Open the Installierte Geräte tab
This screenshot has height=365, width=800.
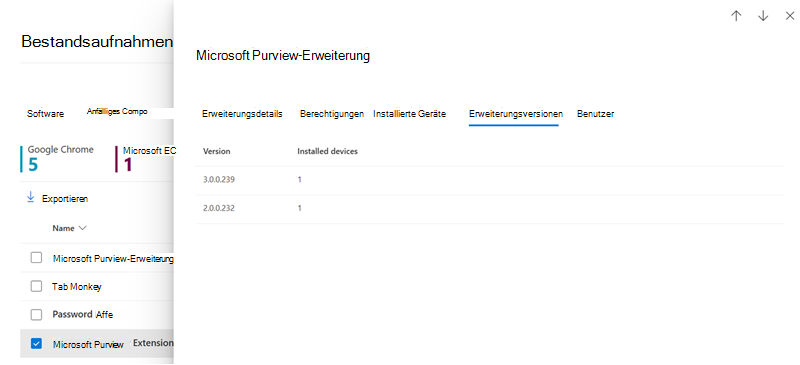[409, 114]
